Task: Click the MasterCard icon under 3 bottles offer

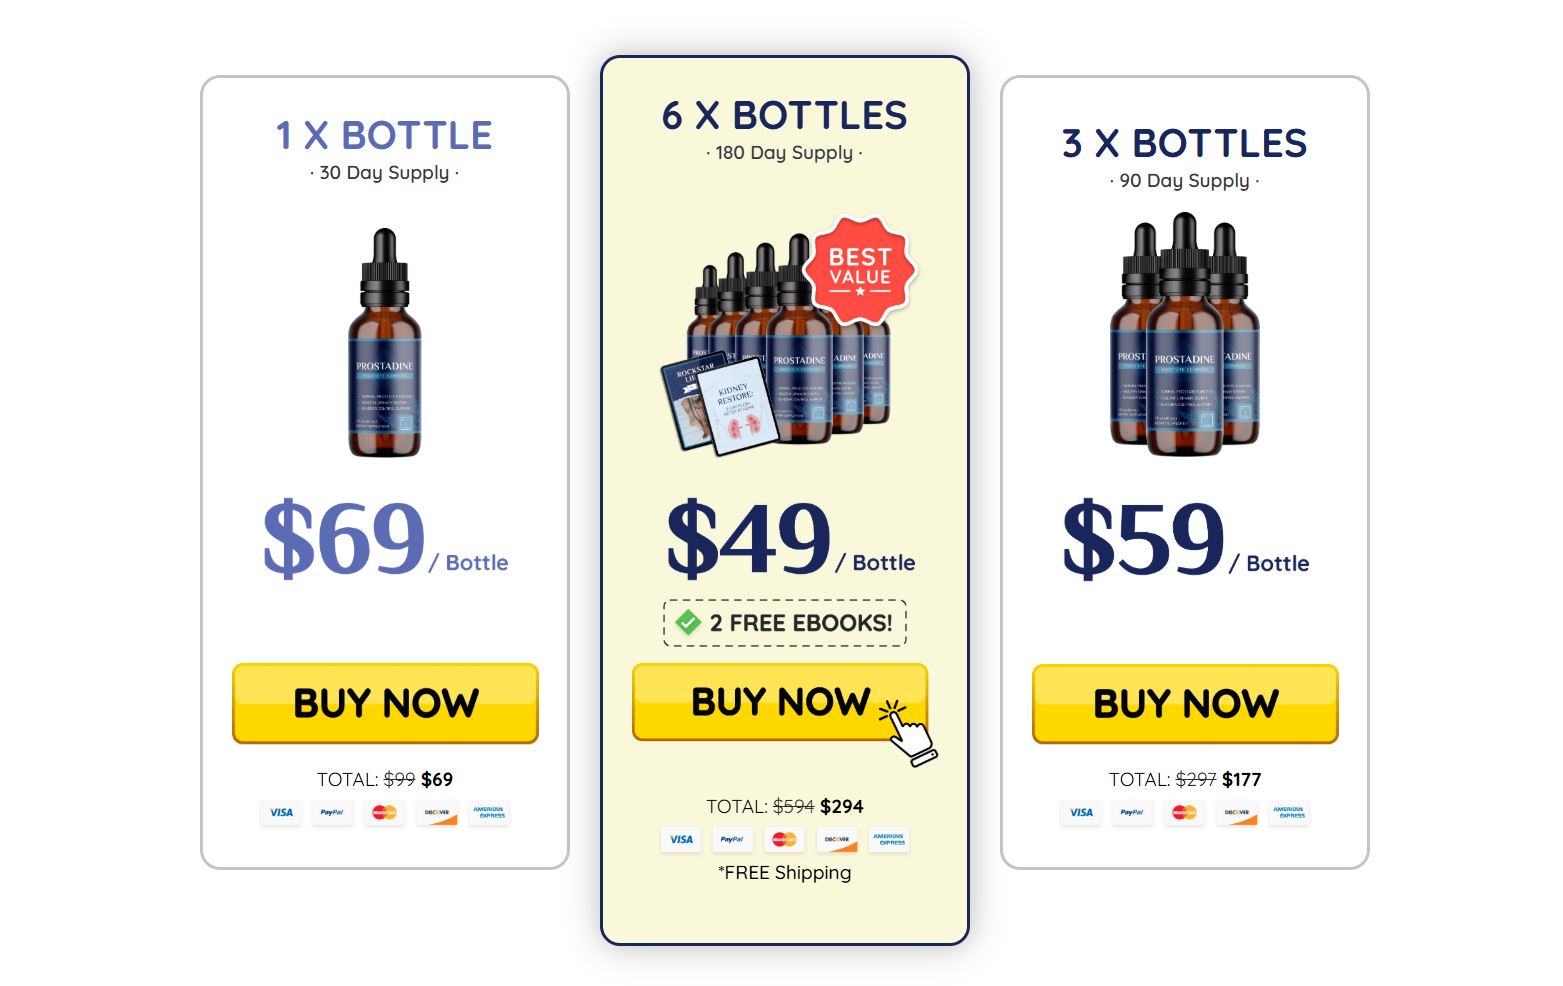Action: 1184,813
